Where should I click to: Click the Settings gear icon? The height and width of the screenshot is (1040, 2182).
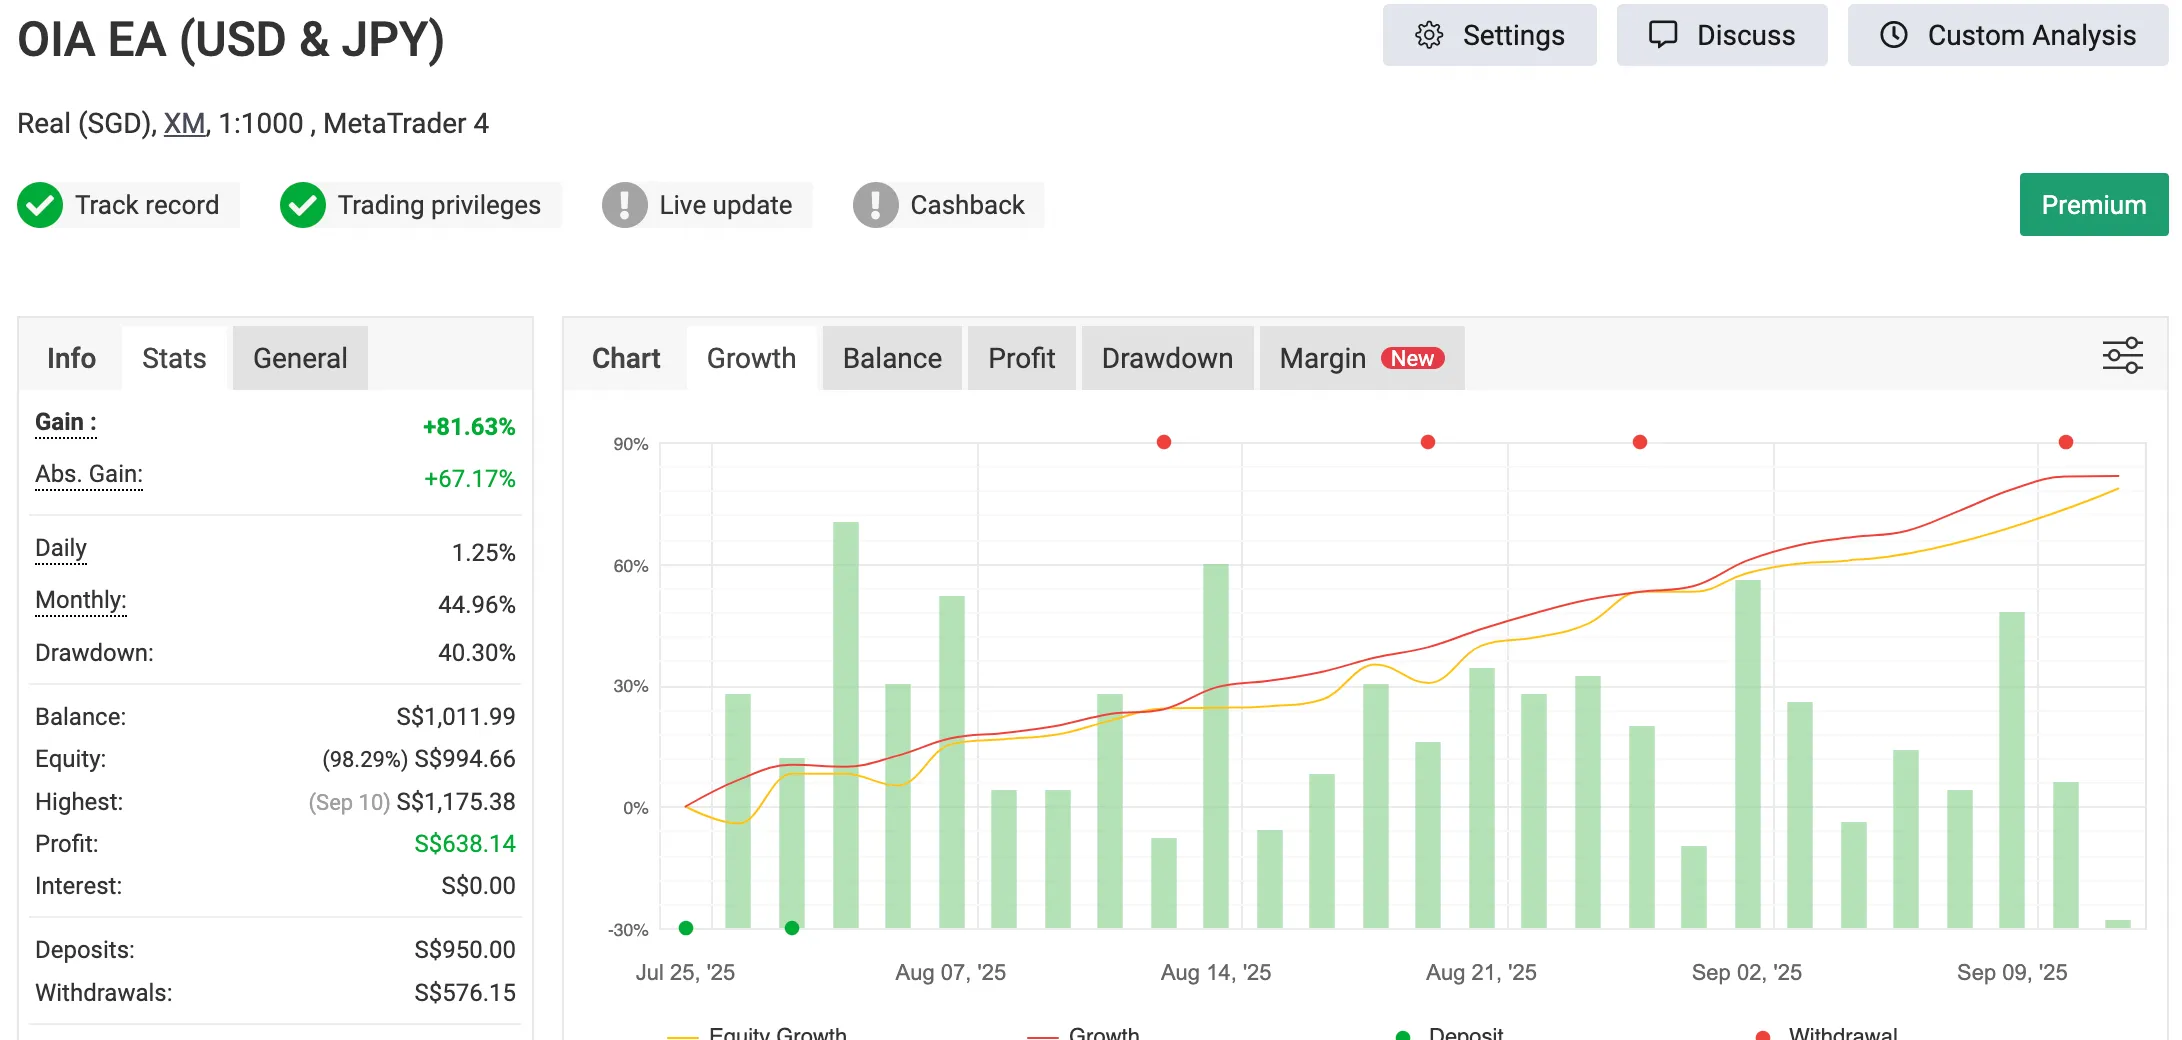pos(1429,35)
